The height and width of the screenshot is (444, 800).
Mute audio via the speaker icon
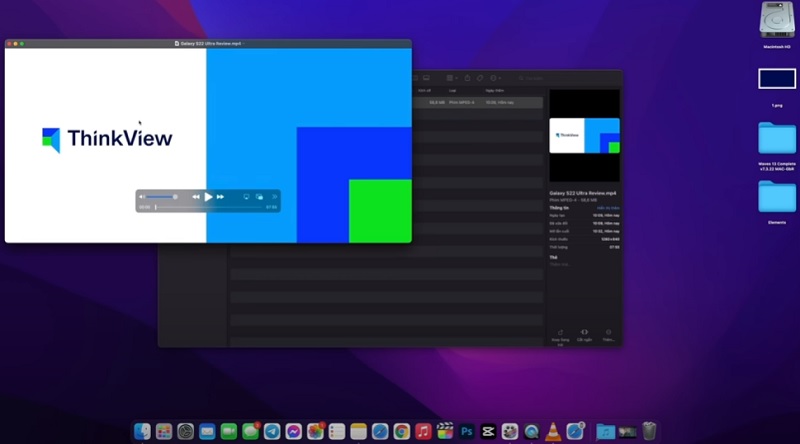pyautogui.click(x=142, y=197)
